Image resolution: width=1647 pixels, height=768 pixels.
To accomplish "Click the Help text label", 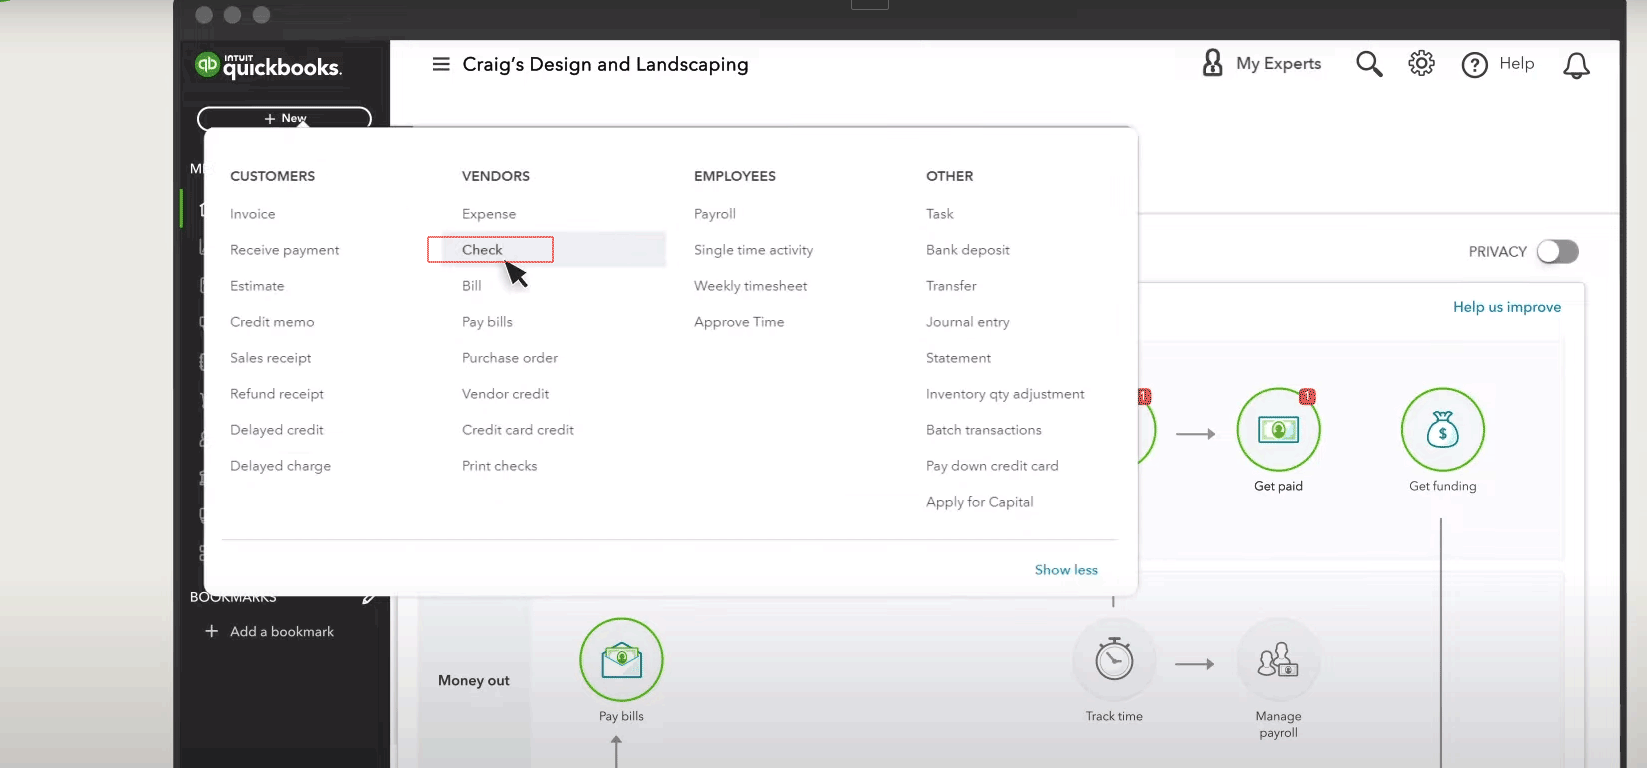I will tap(1516, 64).
